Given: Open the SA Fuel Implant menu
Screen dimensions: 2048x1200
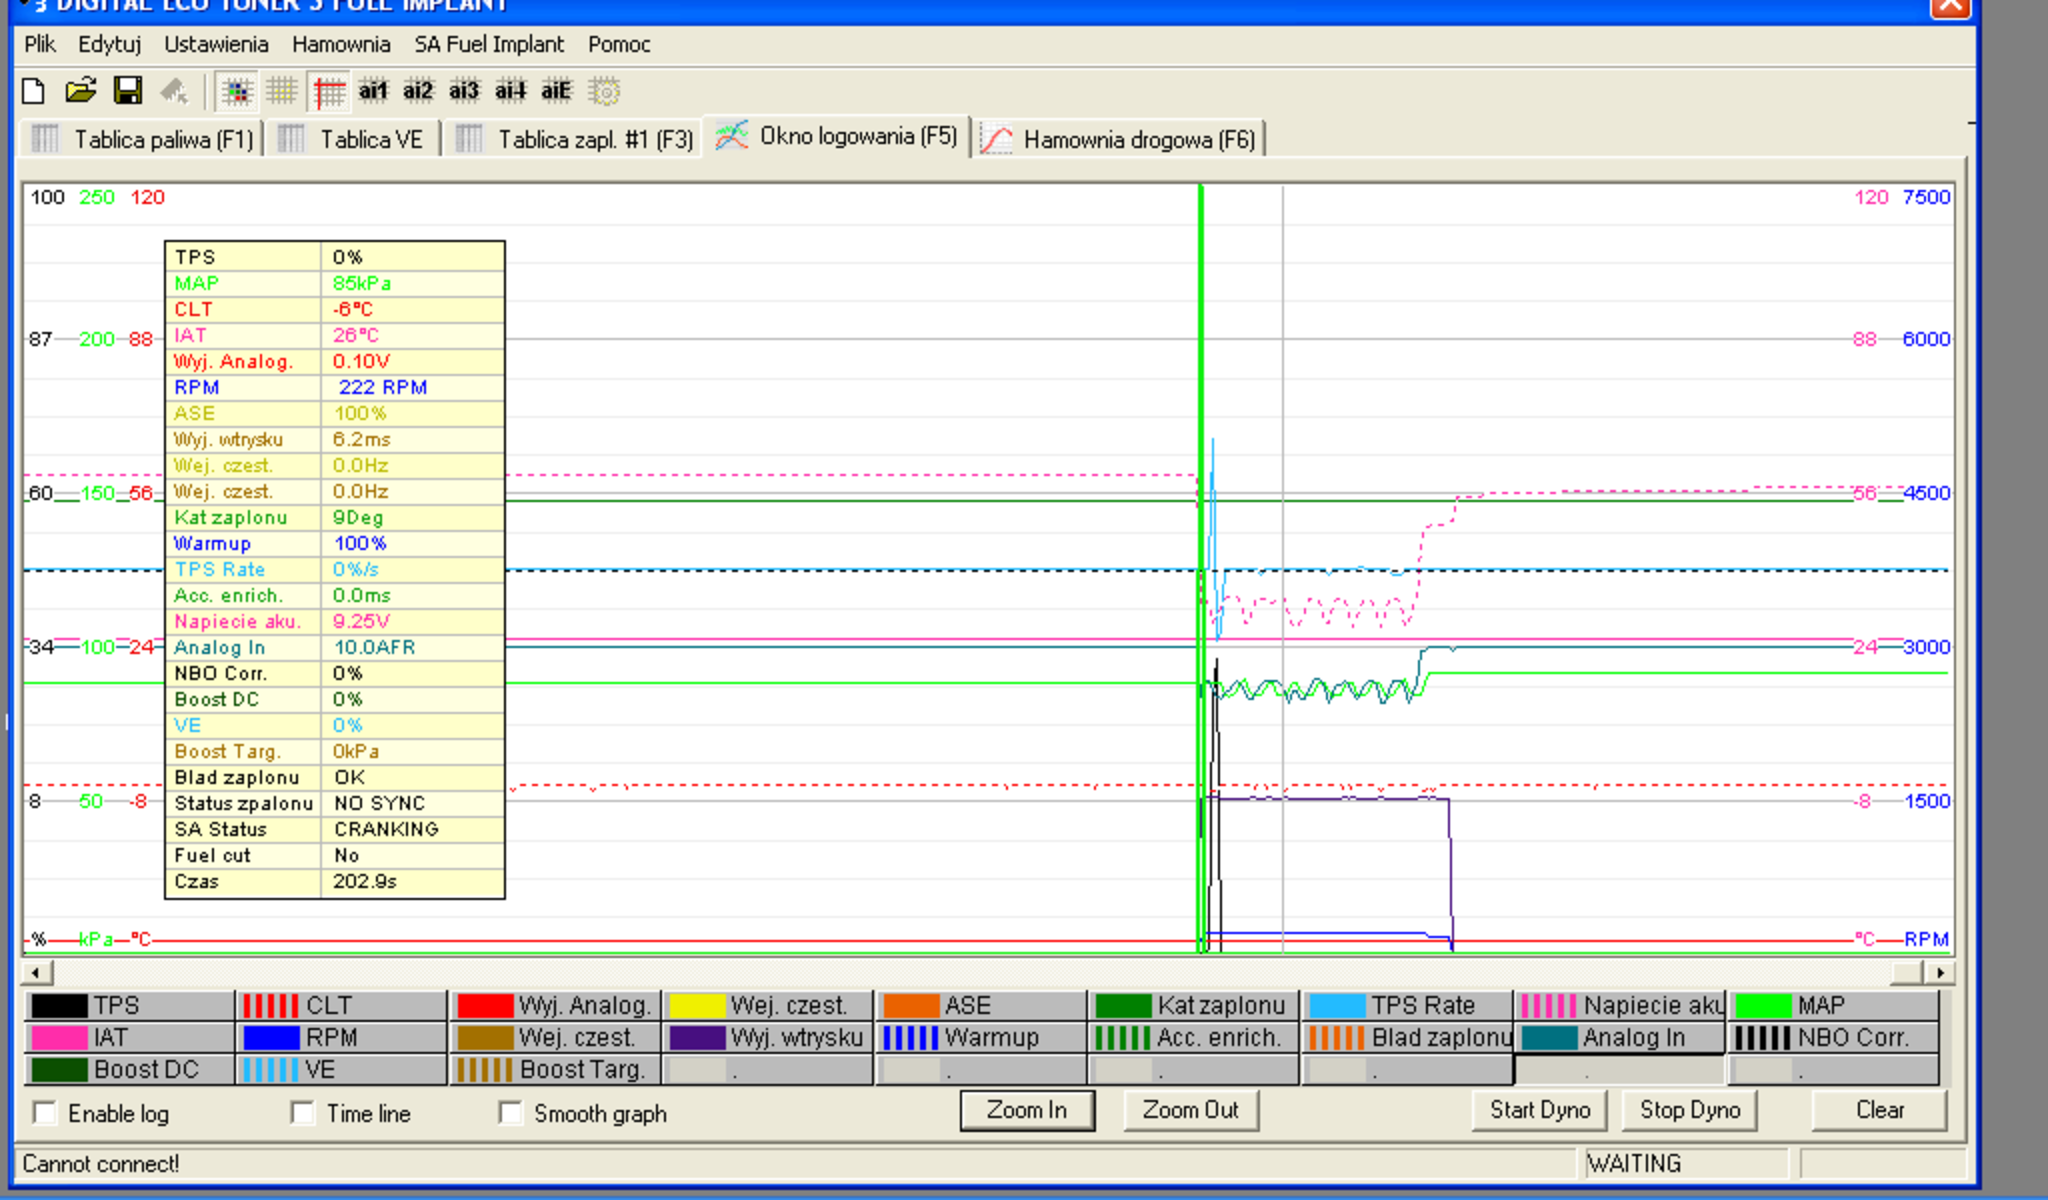Looking at the screenshot, I should tap(489, 44).
